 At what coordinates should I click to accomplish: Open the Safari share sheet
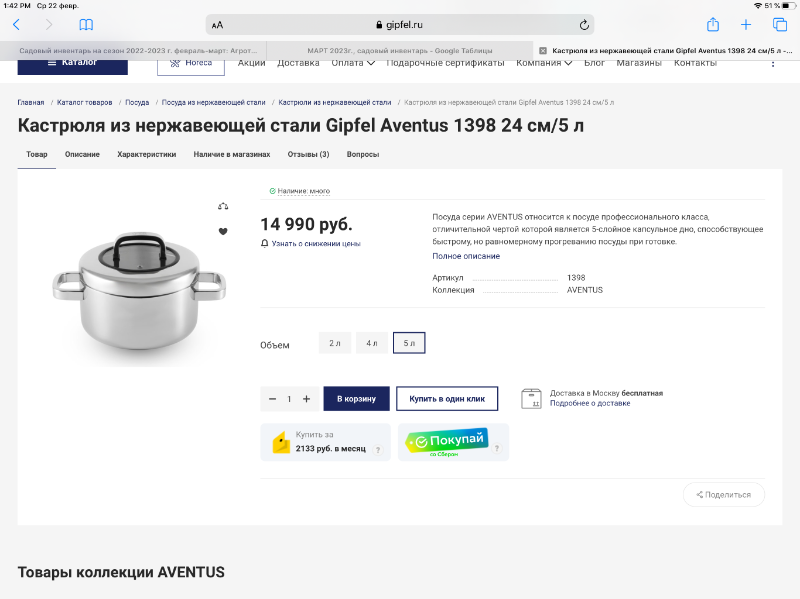(713, 24)
